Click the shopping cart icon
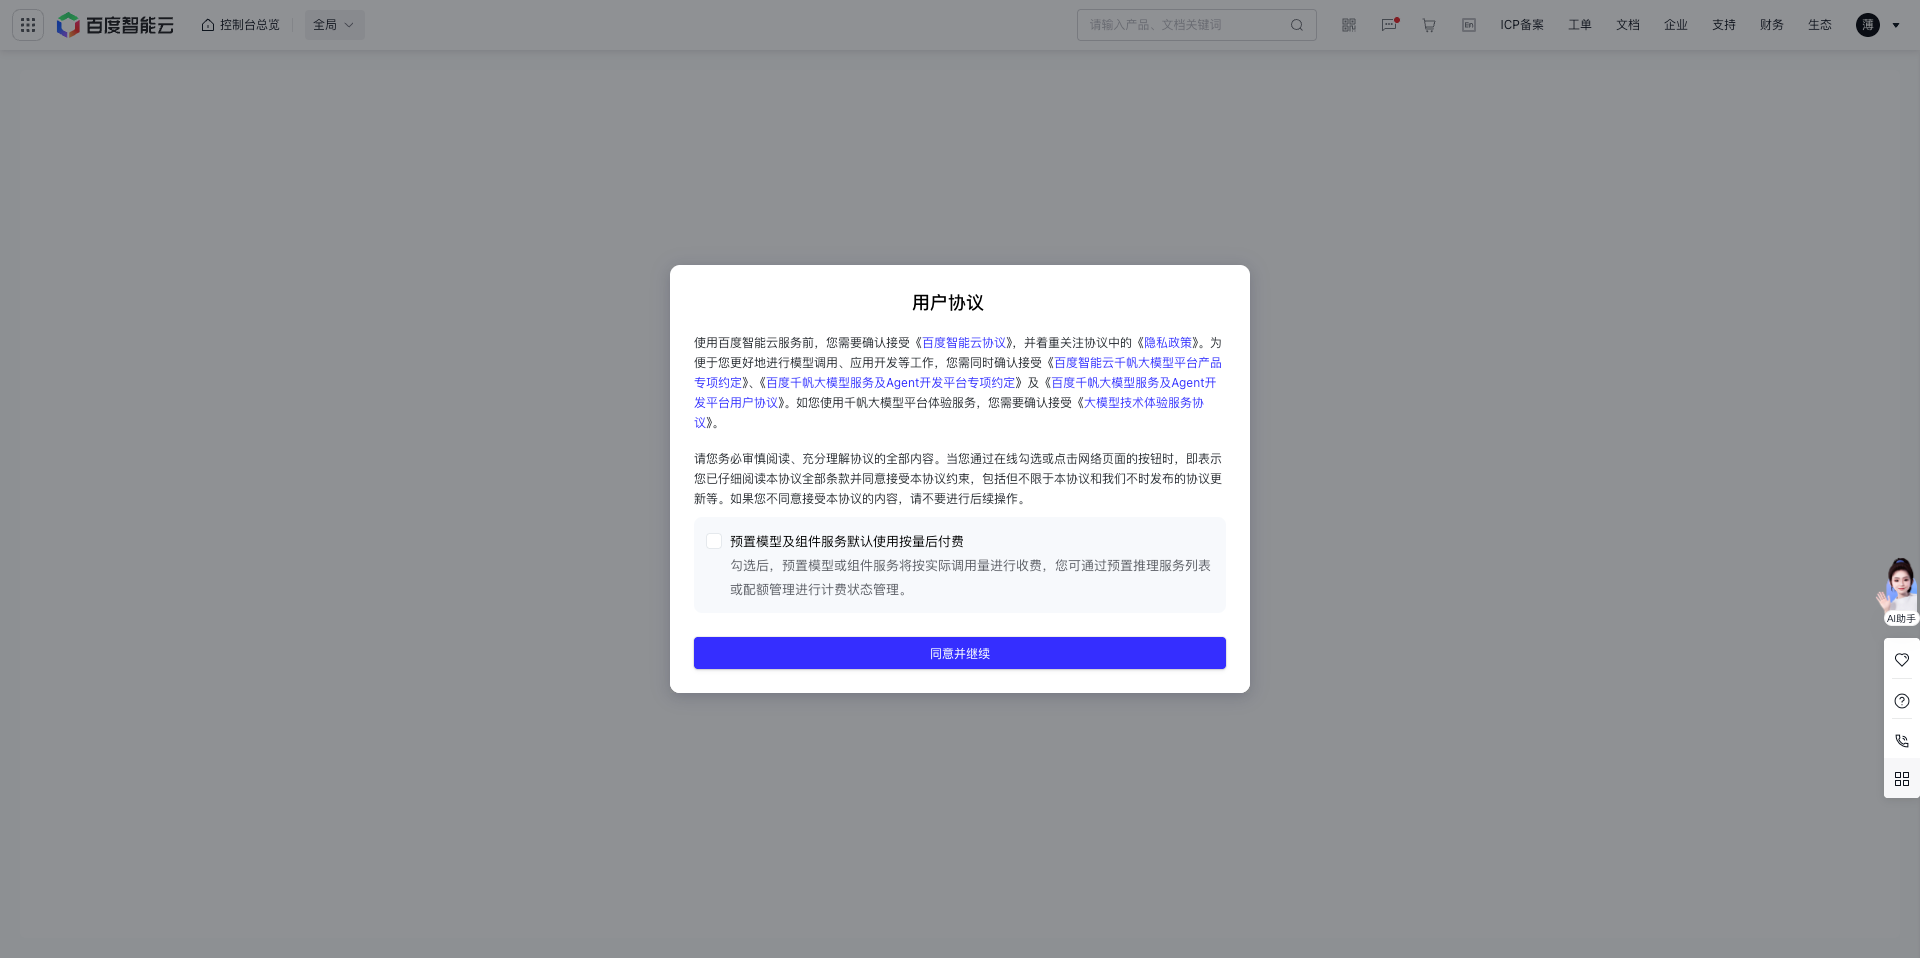This screenshot has height=958, width=1920. coord(1428,24)
